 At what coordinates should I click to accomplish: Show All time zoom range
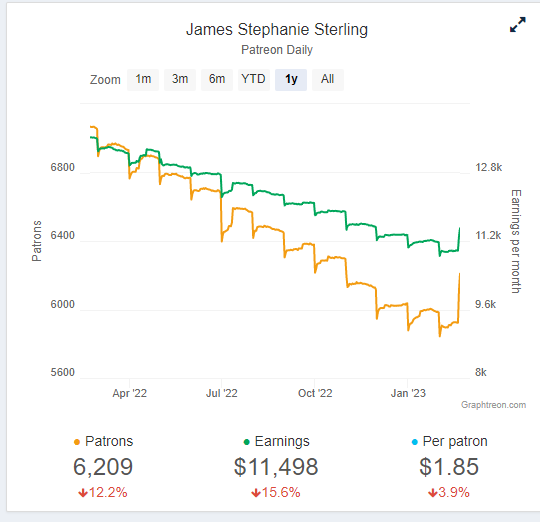click(328, 80)
